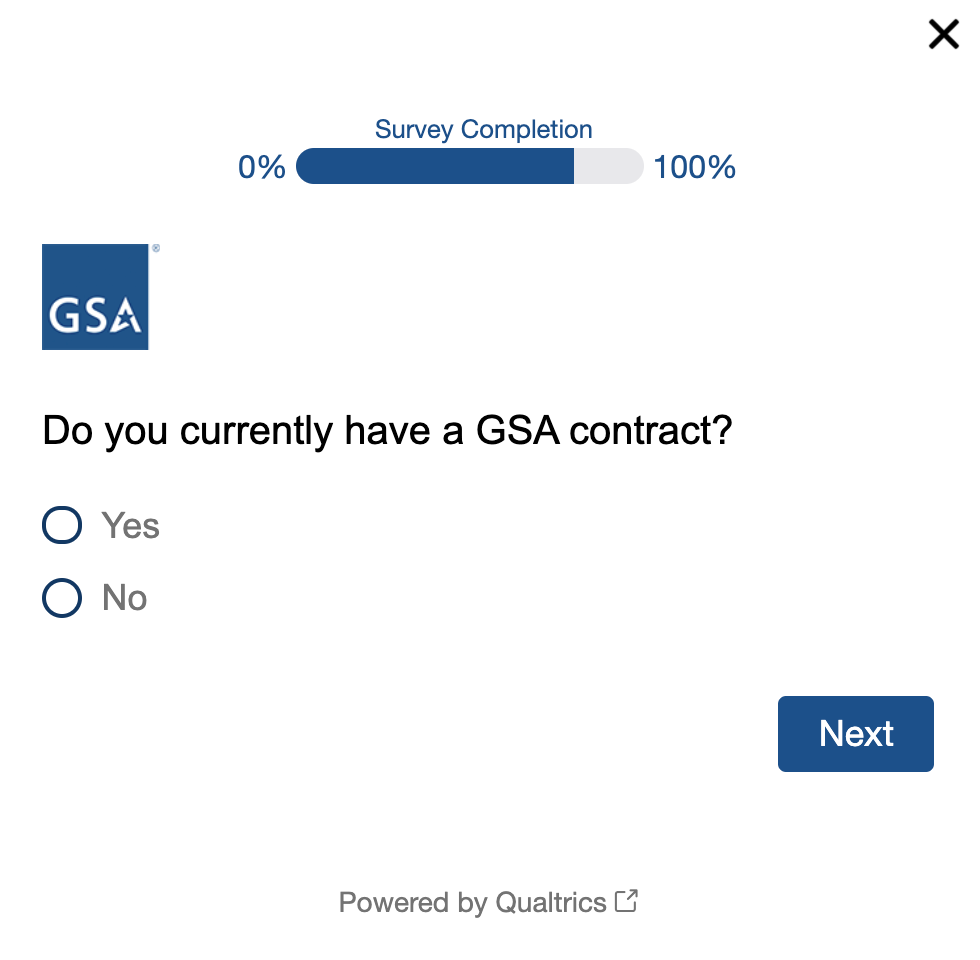Click the Survey Completion heading
This screenshot has height=960, width=980.
(483, 130)
